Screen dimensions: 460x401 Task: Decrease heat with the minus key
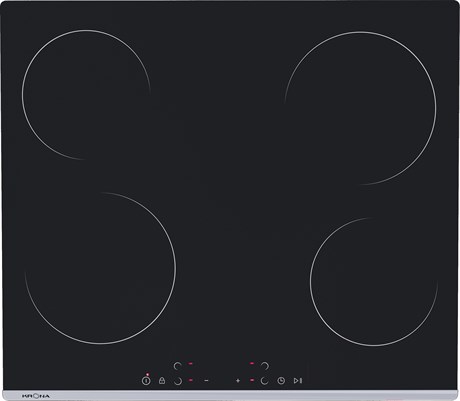tap(206, 380)
